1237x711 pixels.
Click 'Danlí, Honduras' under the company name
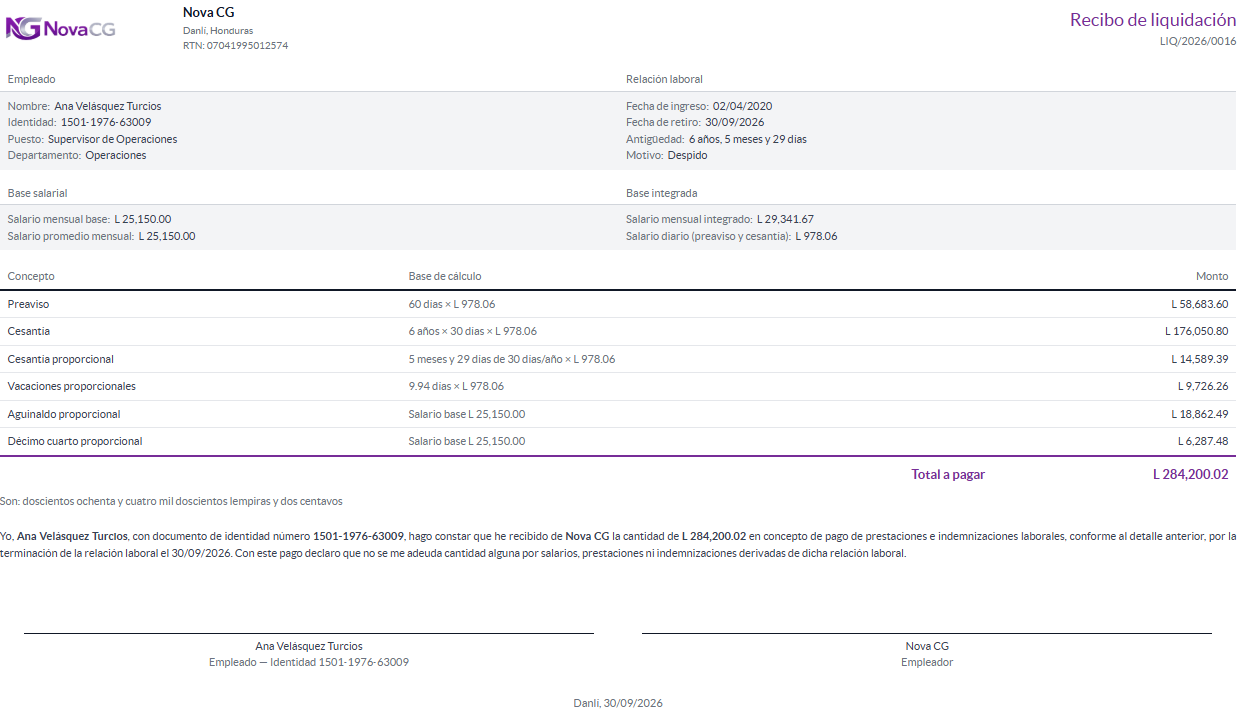218,30
